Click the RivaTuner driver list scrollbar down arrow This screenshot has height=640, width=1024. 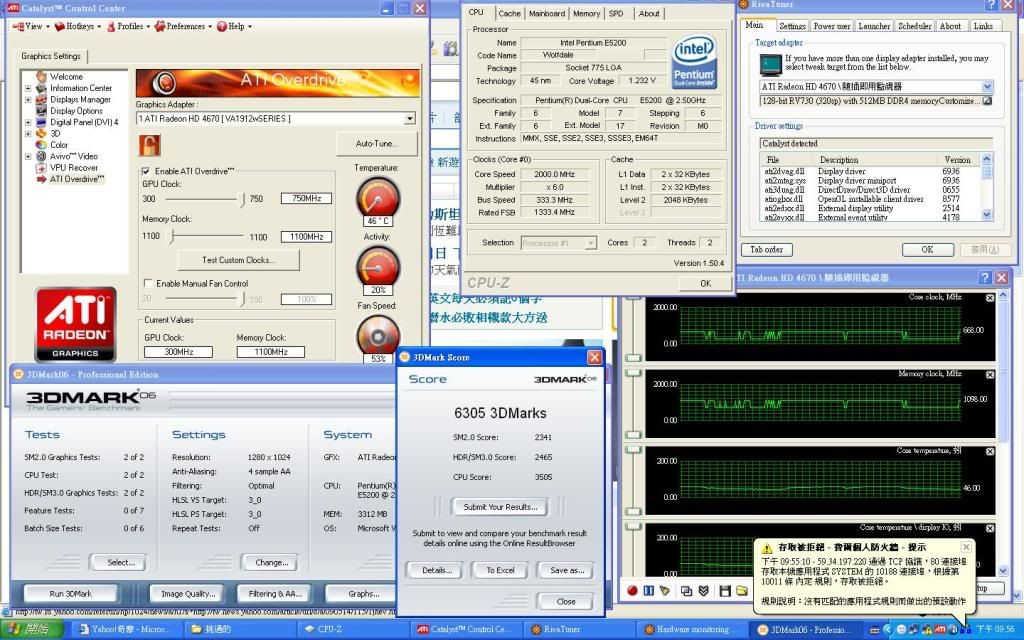click(x=986, y=215)
